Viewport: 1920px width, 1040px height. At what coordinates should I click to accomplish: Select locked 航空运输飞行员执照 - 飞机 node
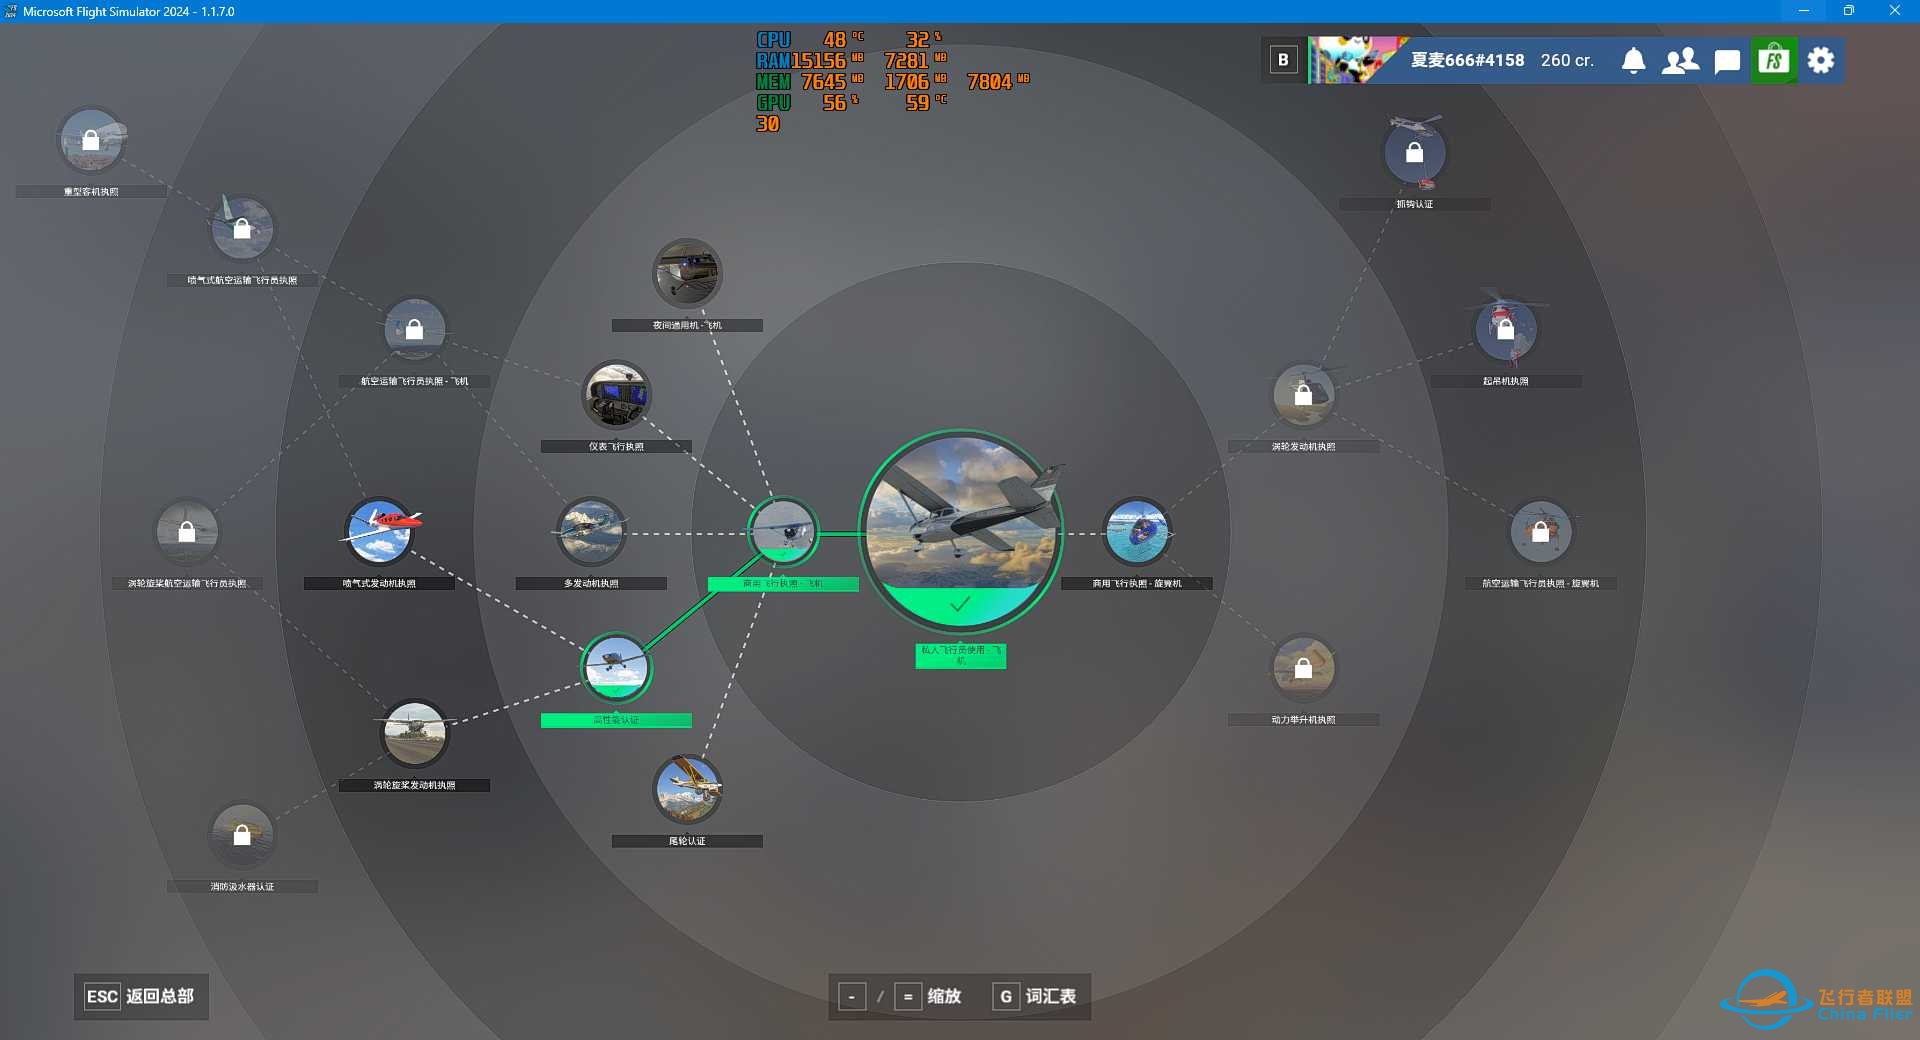[414, 329]
